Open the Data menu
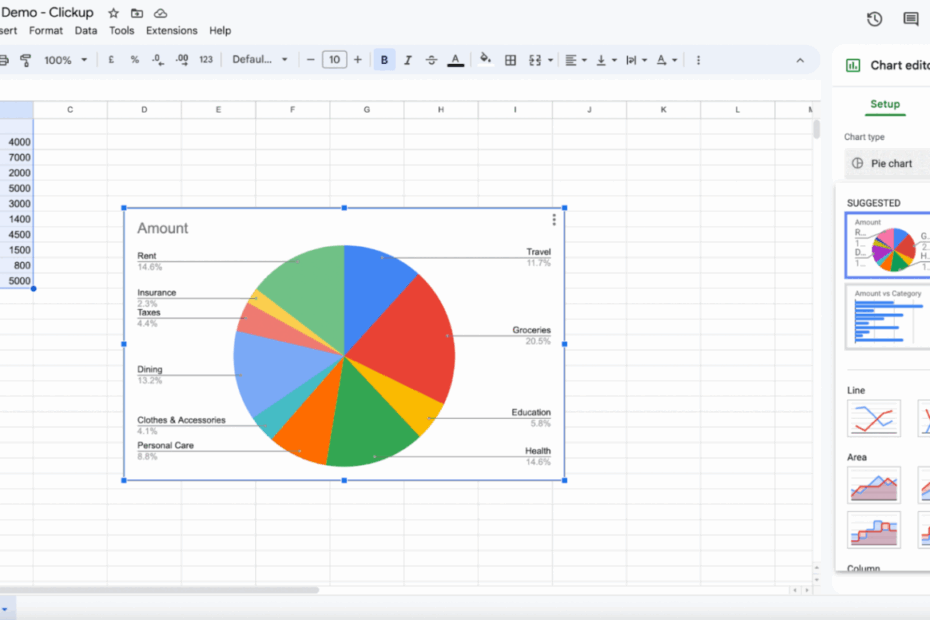 pyautogui.click(x=86, y=30)
